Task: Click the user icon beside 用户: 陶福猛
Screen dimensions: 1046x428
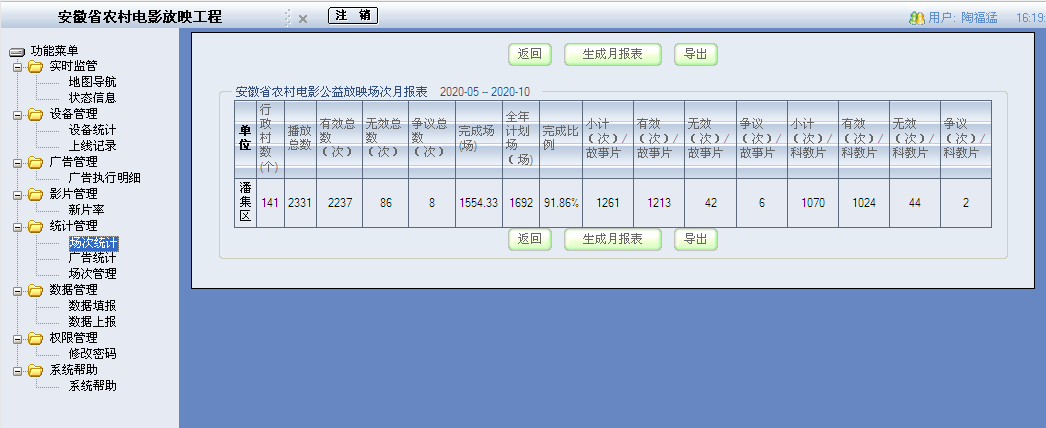Action: click(916, 18)
